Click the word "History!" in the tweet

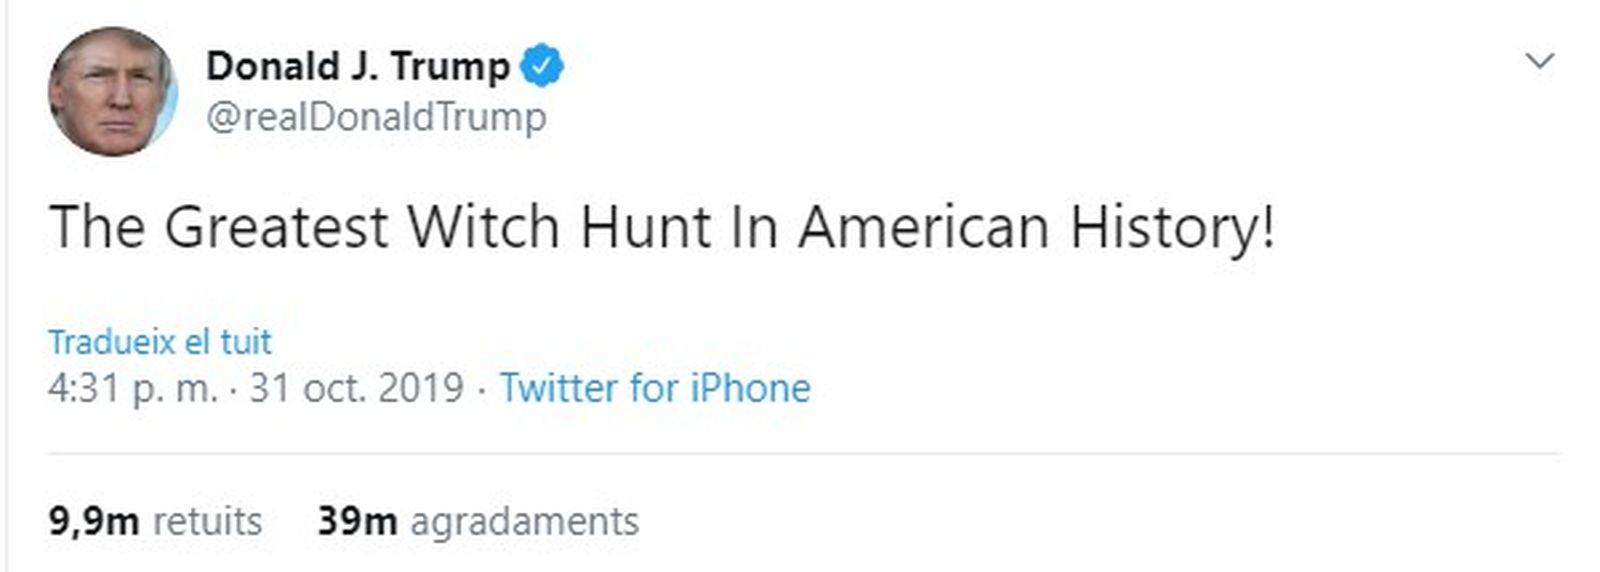(1172, 227)
